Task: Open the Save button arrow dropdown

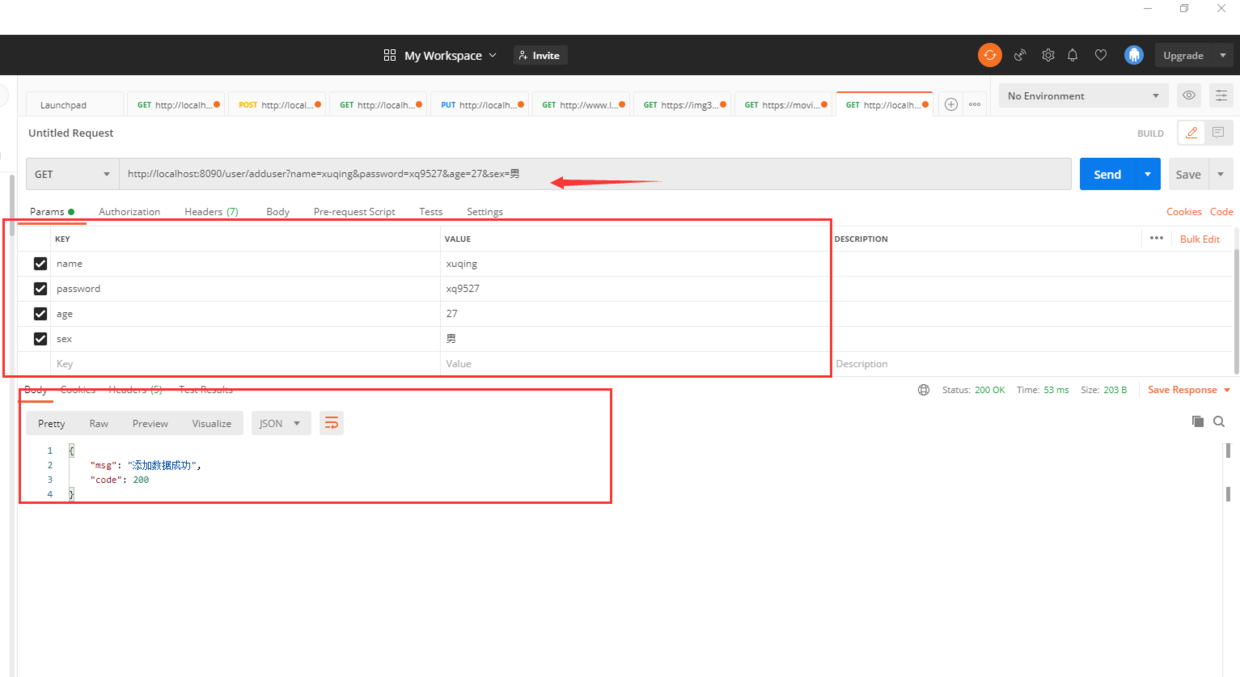Action: [x=1221, y=174]
